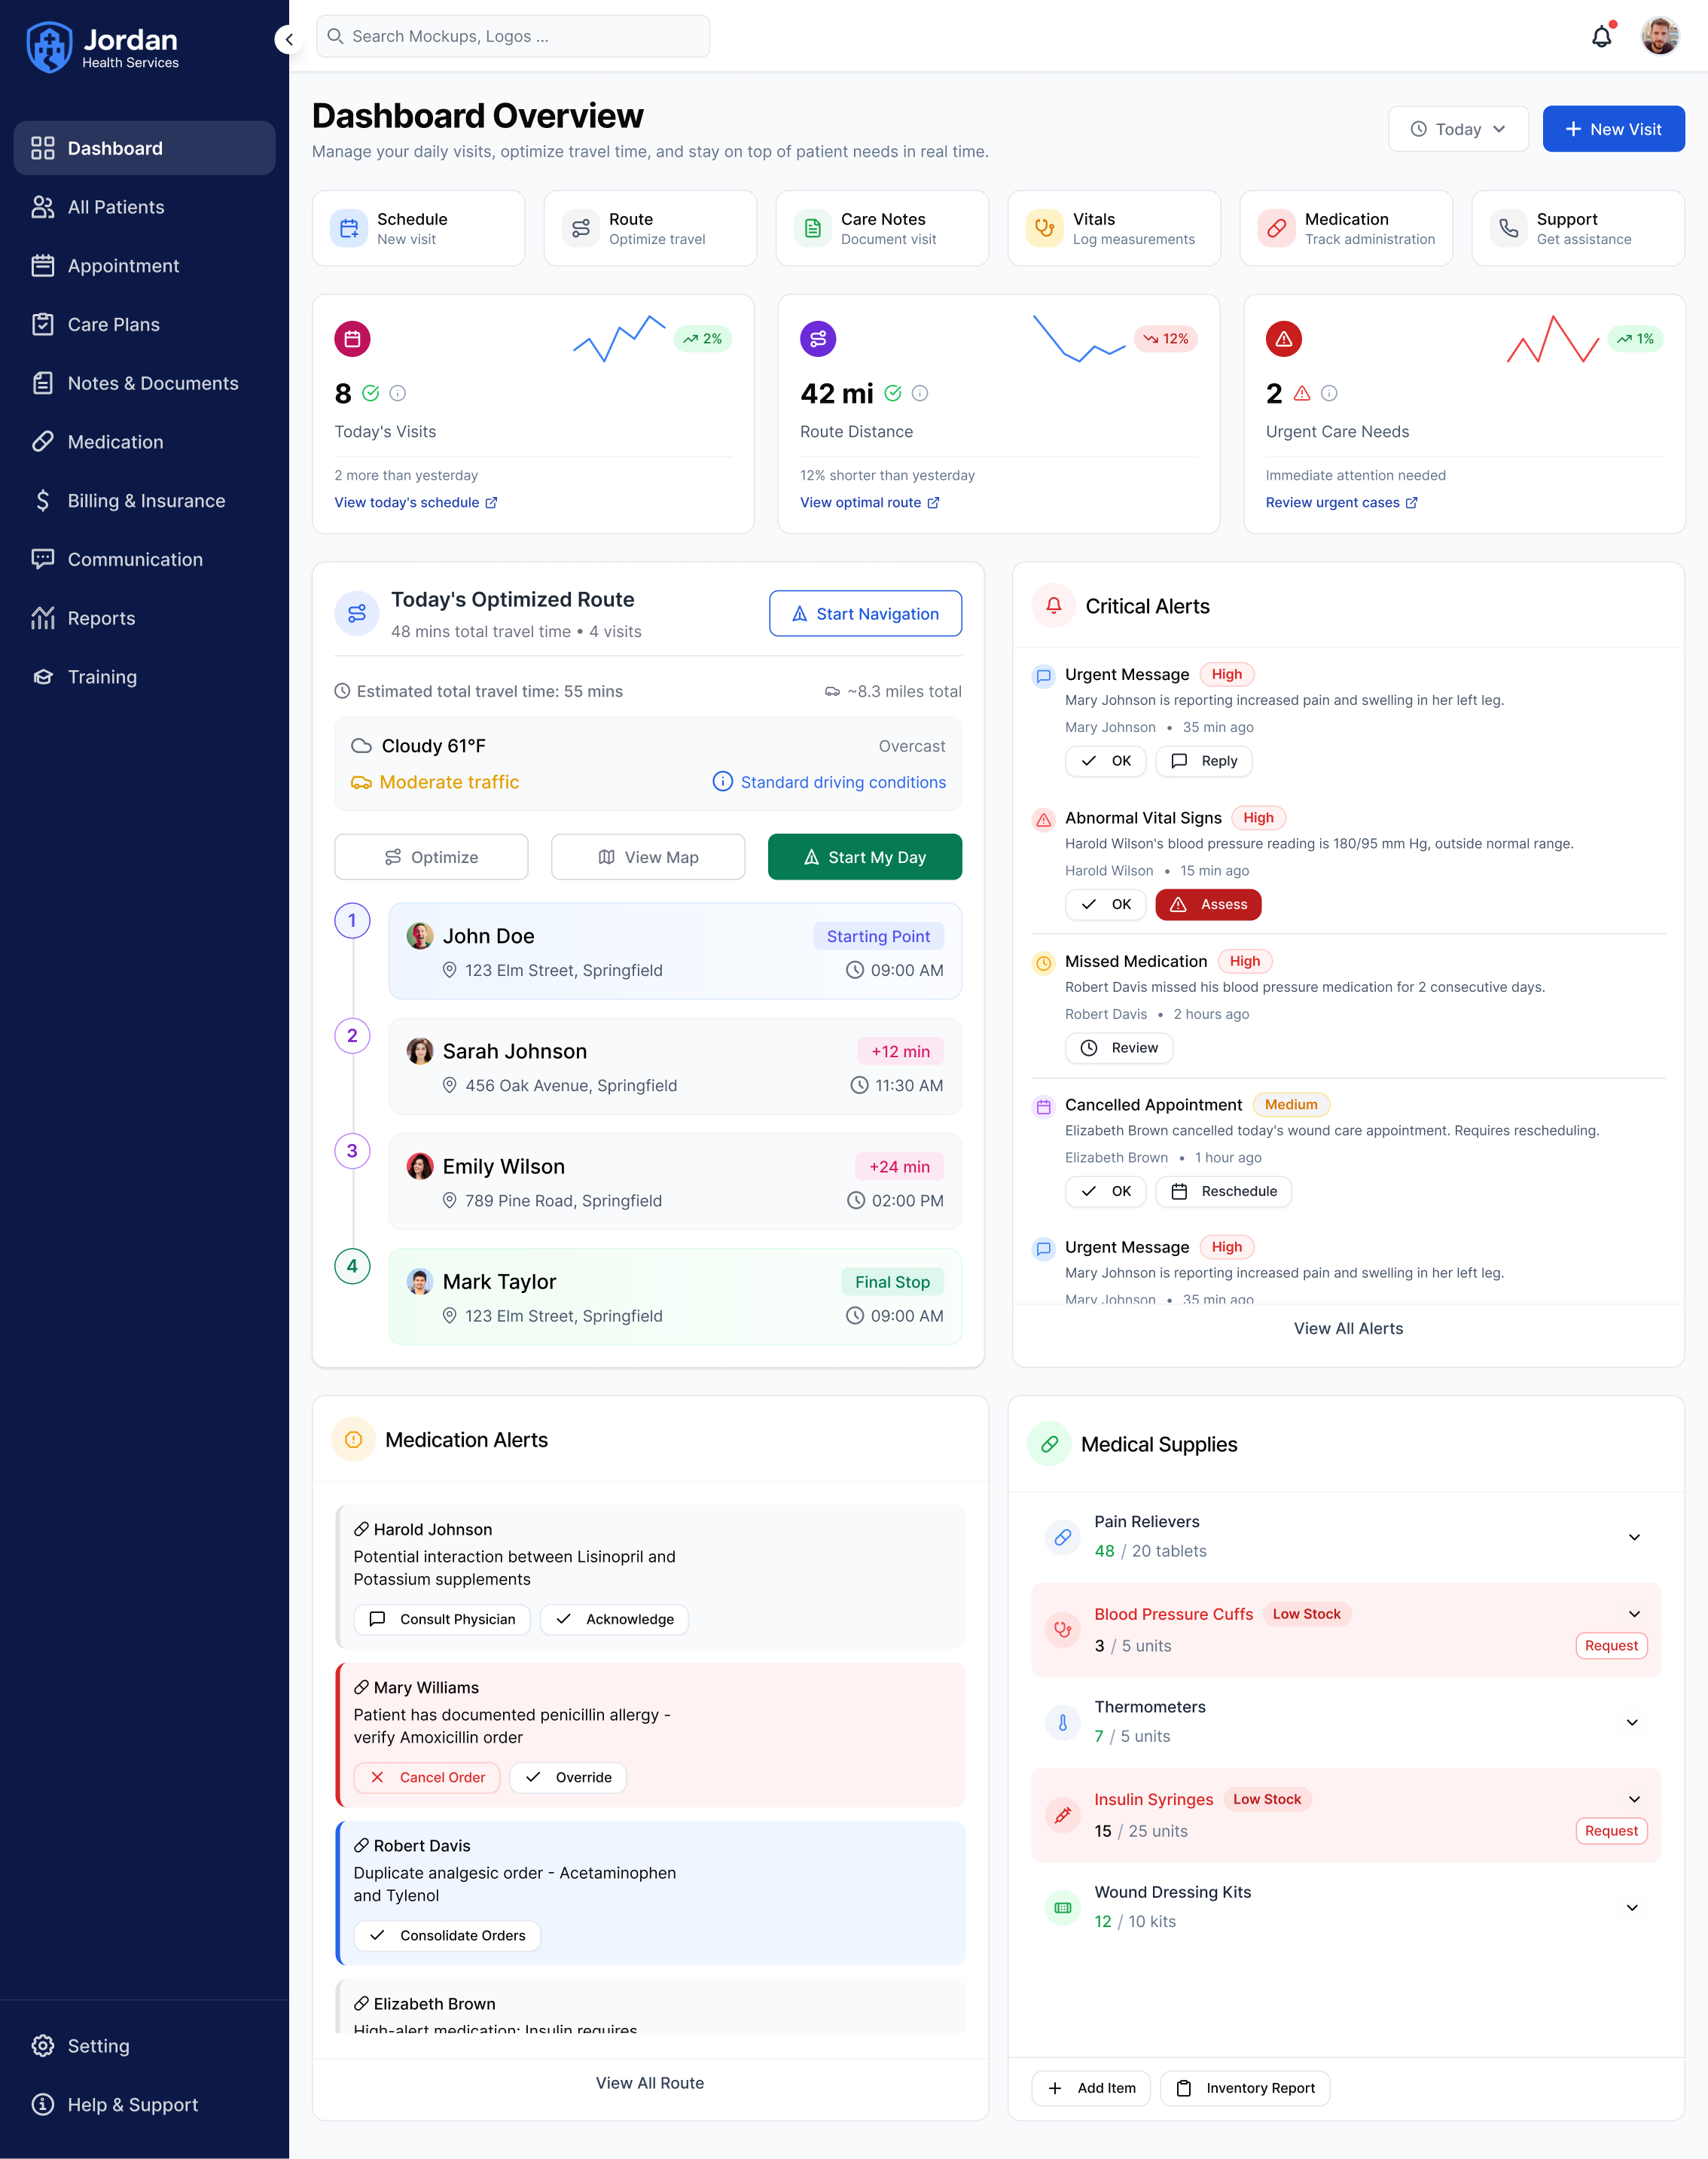
Task: Click the Support phone icon
Action: point(1509,228)
